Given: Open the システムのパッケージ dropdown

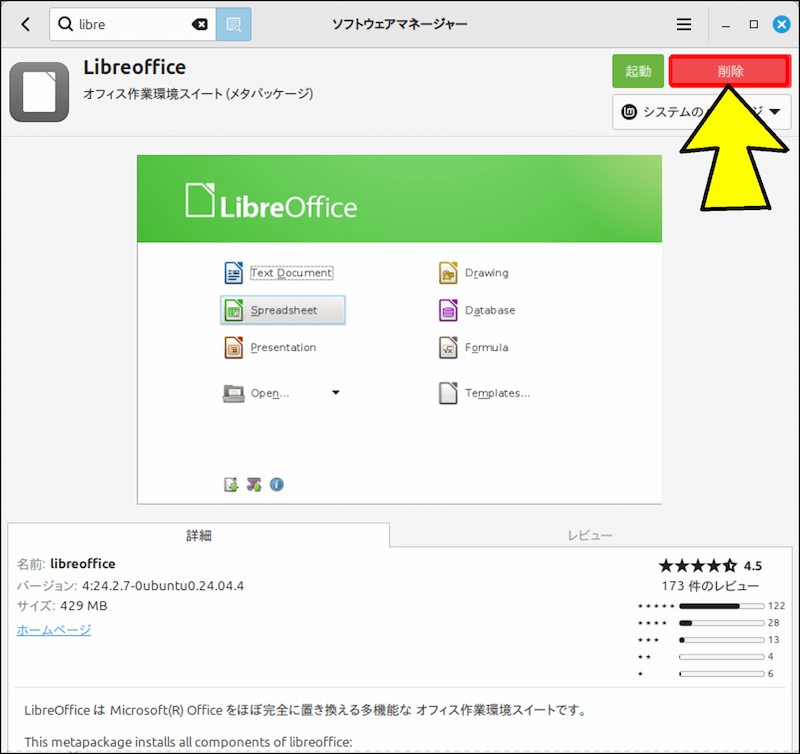Looking at the screenshot, I should [x=700, y=112].
